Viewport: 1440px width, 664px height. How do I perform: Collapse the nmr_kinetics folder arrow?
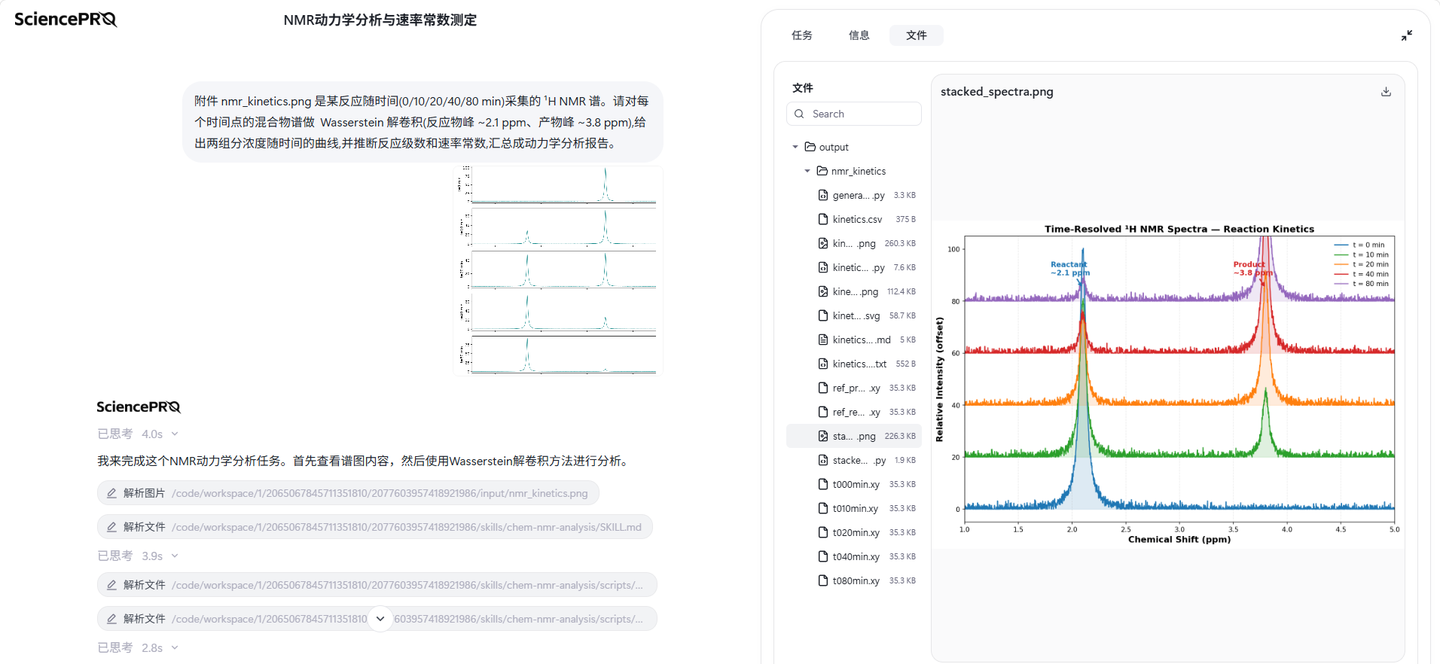pos(808,171)
